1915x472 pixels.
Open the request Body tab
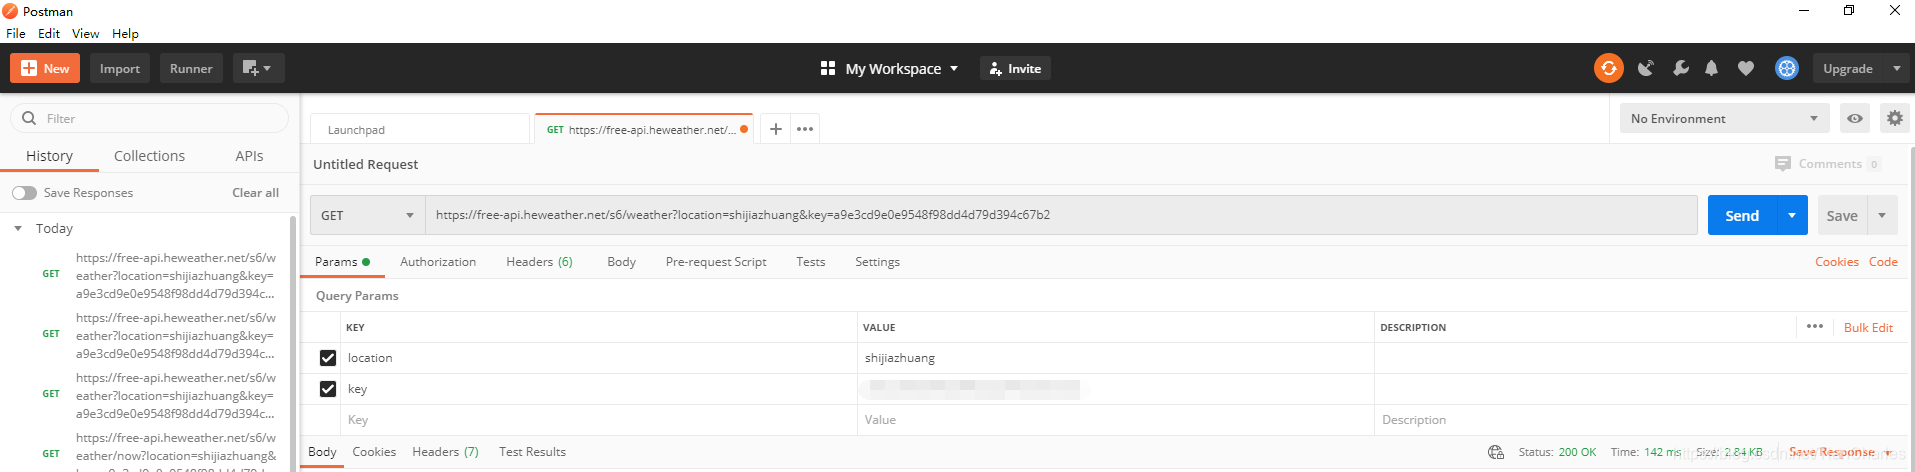point(621,262)
